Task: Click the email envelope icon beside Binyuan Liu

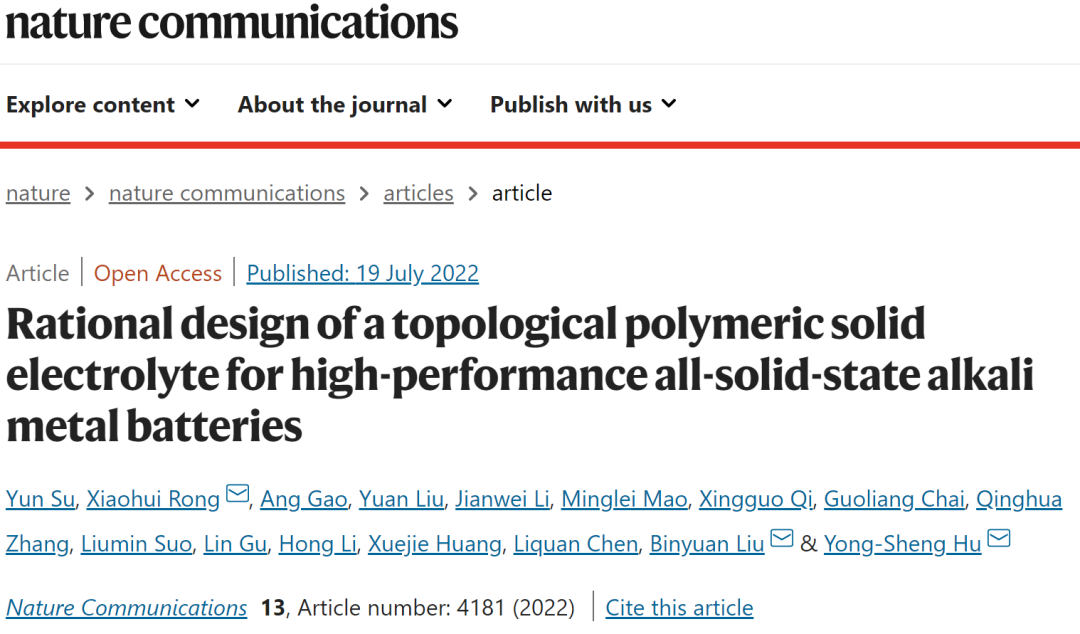Action: 782,538
